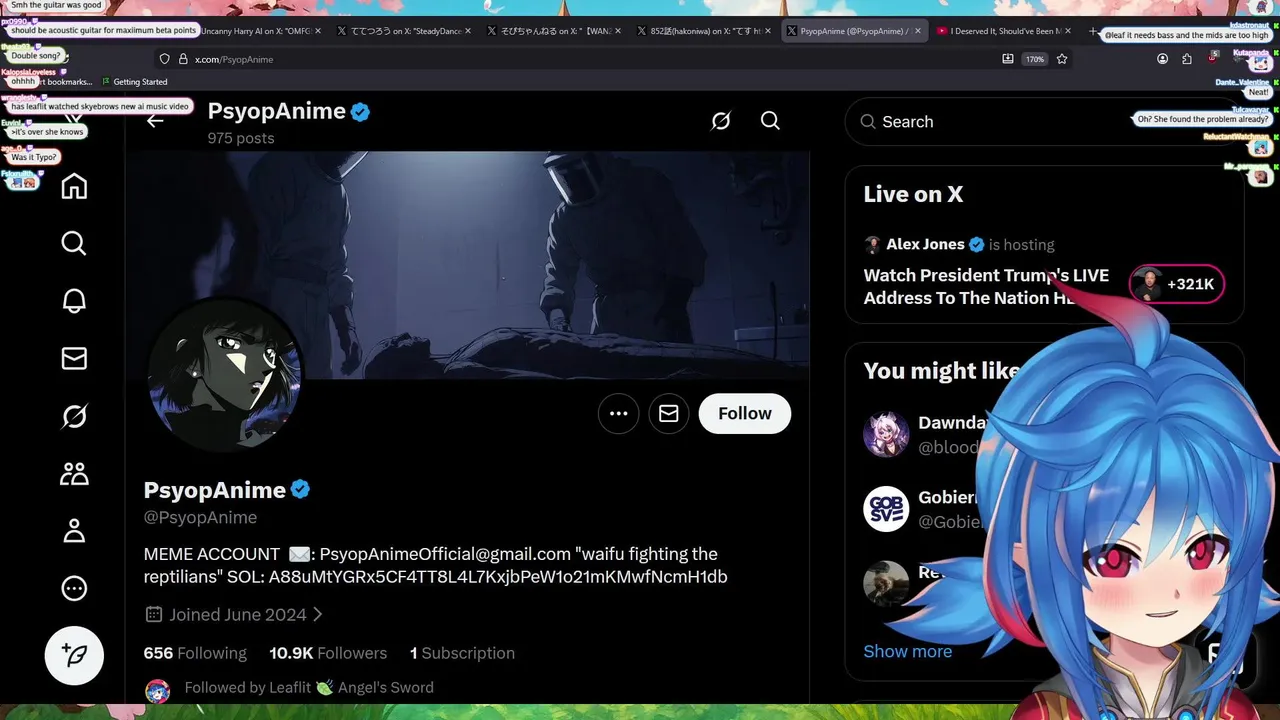Open the 1 Subscription link

point(462,653)
